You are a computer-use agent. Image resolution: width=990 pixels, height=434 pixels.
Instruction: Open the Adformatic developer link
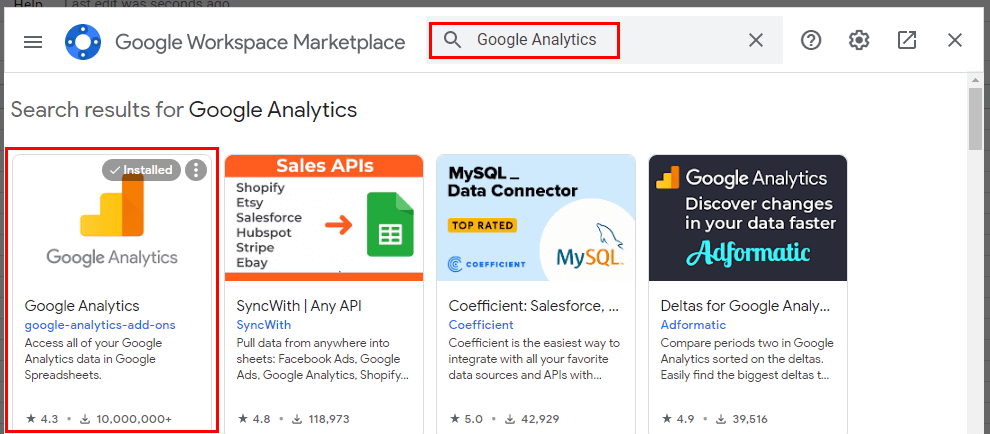pyautogui.click(x=693, y=325)
